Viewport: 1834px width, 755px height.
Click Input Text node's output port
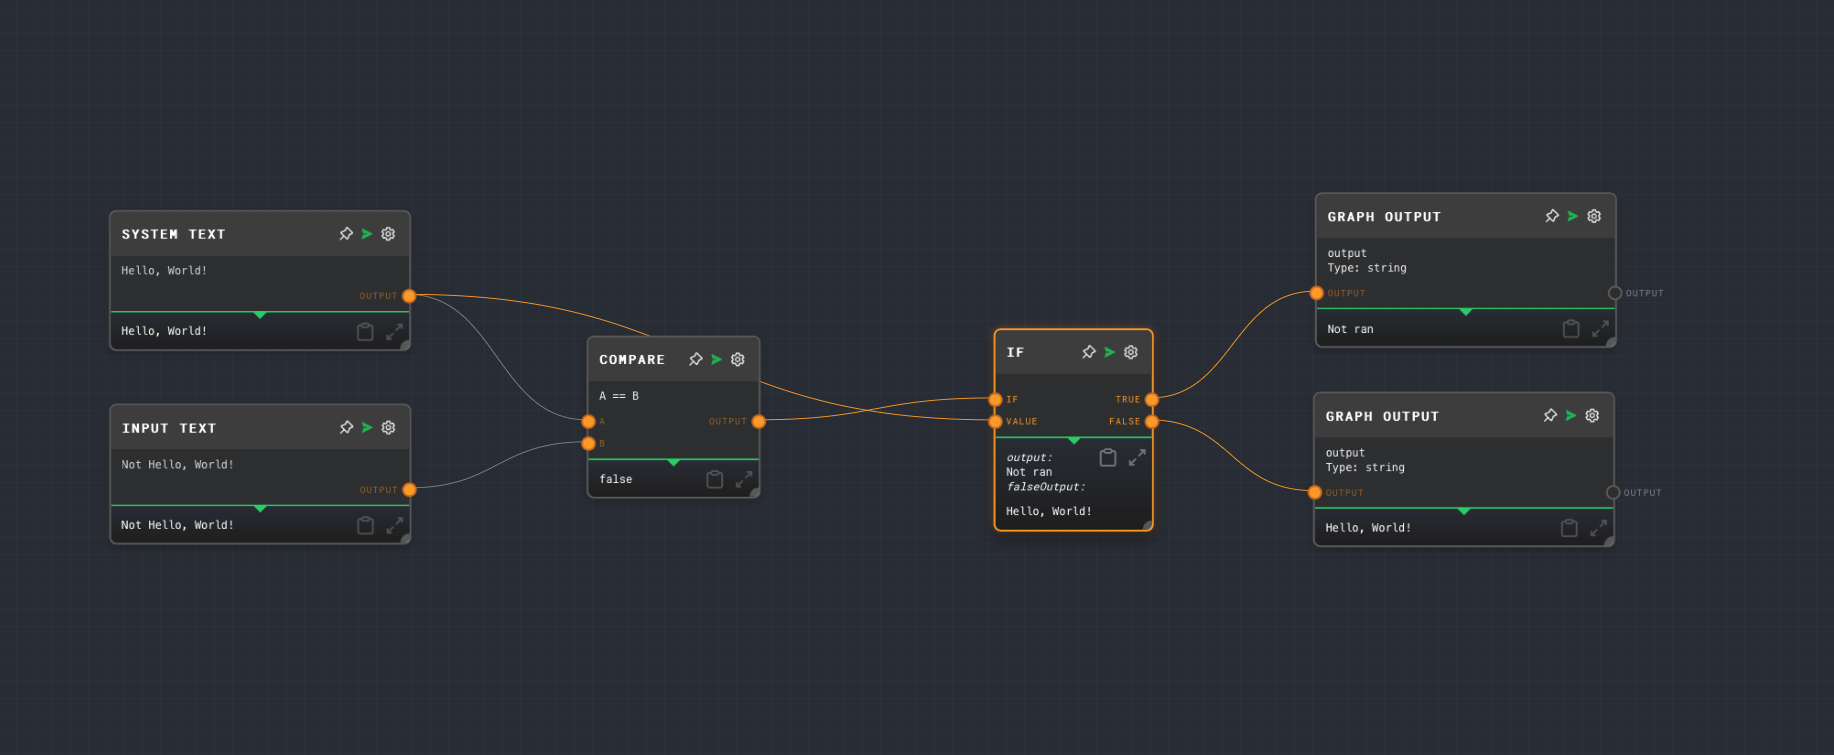(409, 490)
